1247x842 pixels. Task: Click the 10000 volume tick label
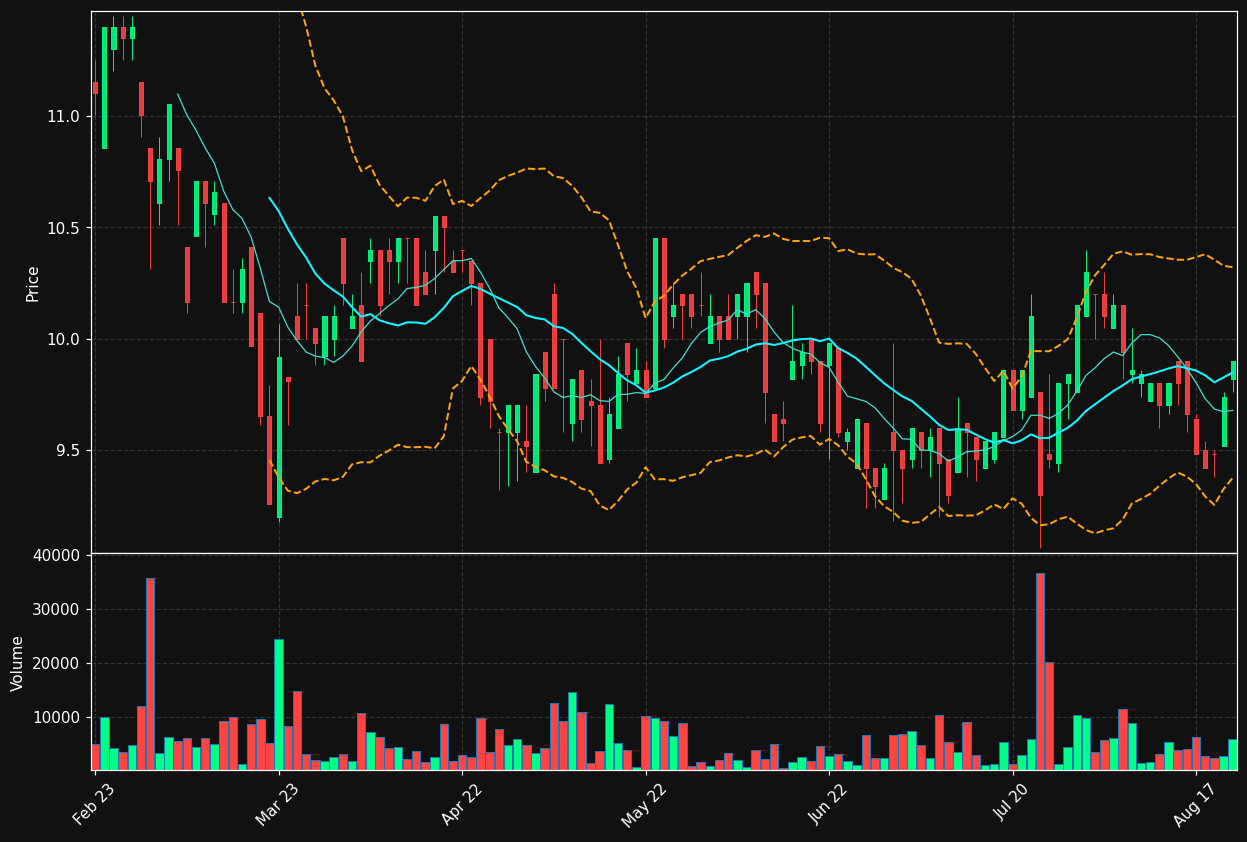click(56, 718)
